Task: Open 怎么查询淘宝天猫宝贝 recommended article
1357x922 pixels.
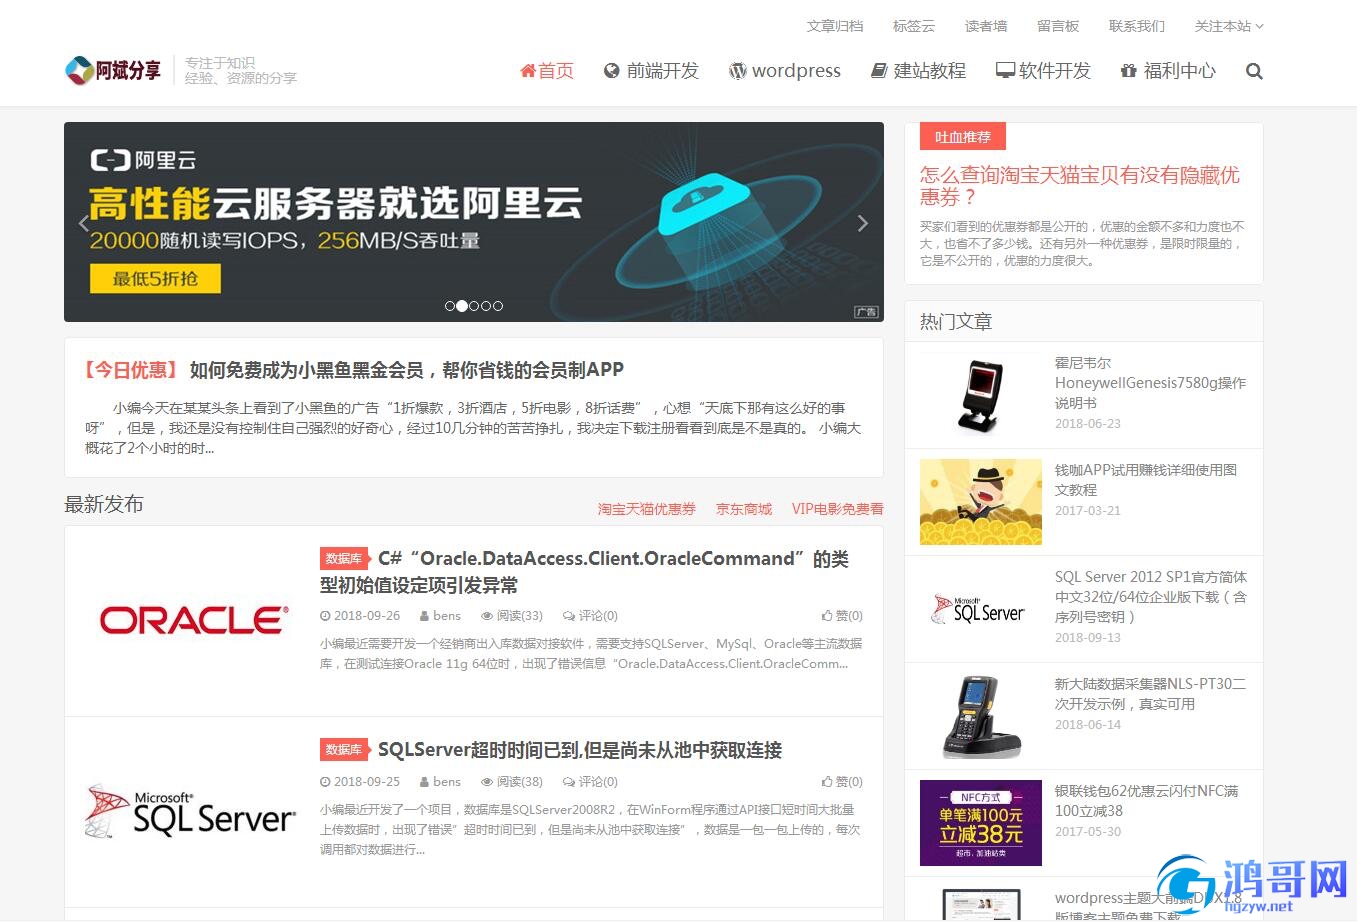Action: pyautogui.click(x=1080, y=186)
